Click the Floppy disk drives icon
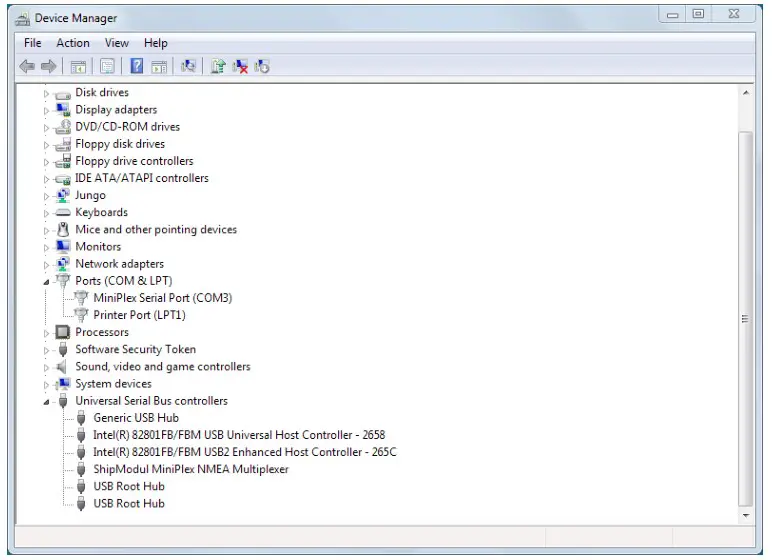 click(x=63, y=144)
